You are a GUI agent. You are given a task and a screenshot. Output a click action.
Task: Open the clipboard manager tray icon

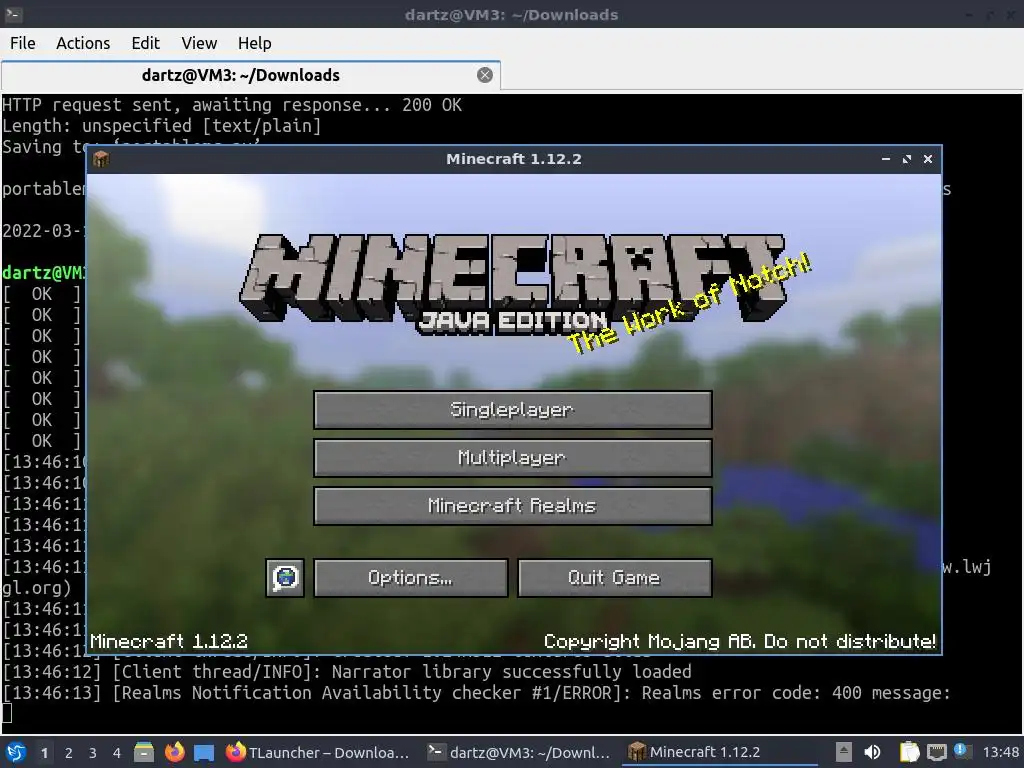pyautogui.click(x=909, y=752)
